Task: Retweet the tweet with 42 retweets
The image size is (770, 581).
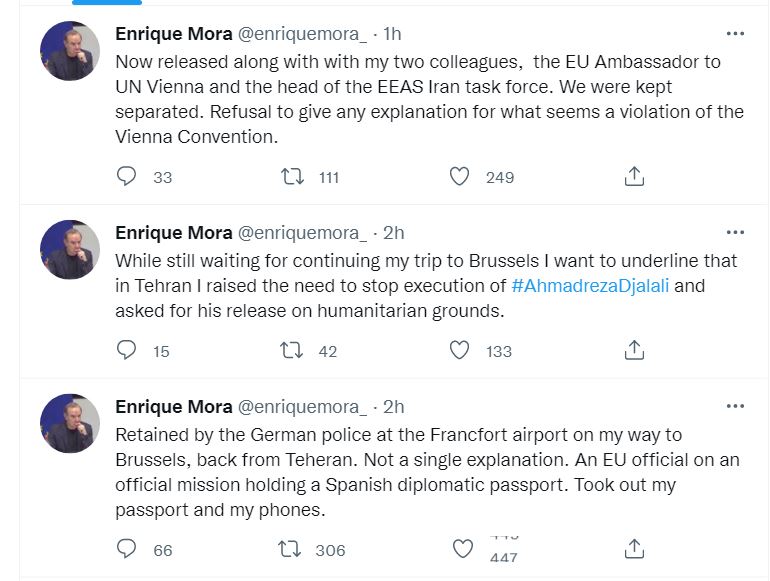Action: pyautogui.click(x=291, y=350)
